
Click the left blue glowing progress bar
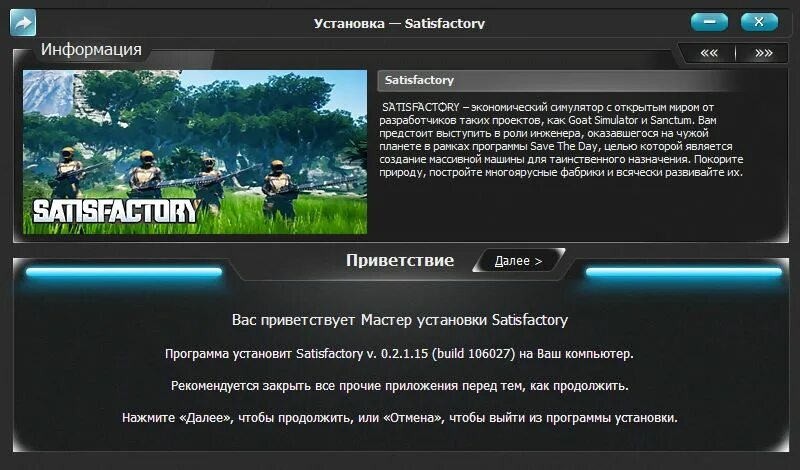tap(124, 272)
